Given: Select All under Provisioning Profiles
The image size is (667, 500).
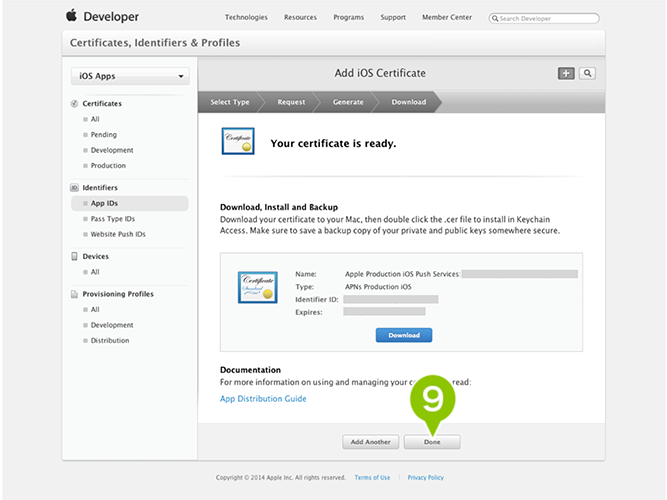Looking at the screenshot, I should pos(95,309).
